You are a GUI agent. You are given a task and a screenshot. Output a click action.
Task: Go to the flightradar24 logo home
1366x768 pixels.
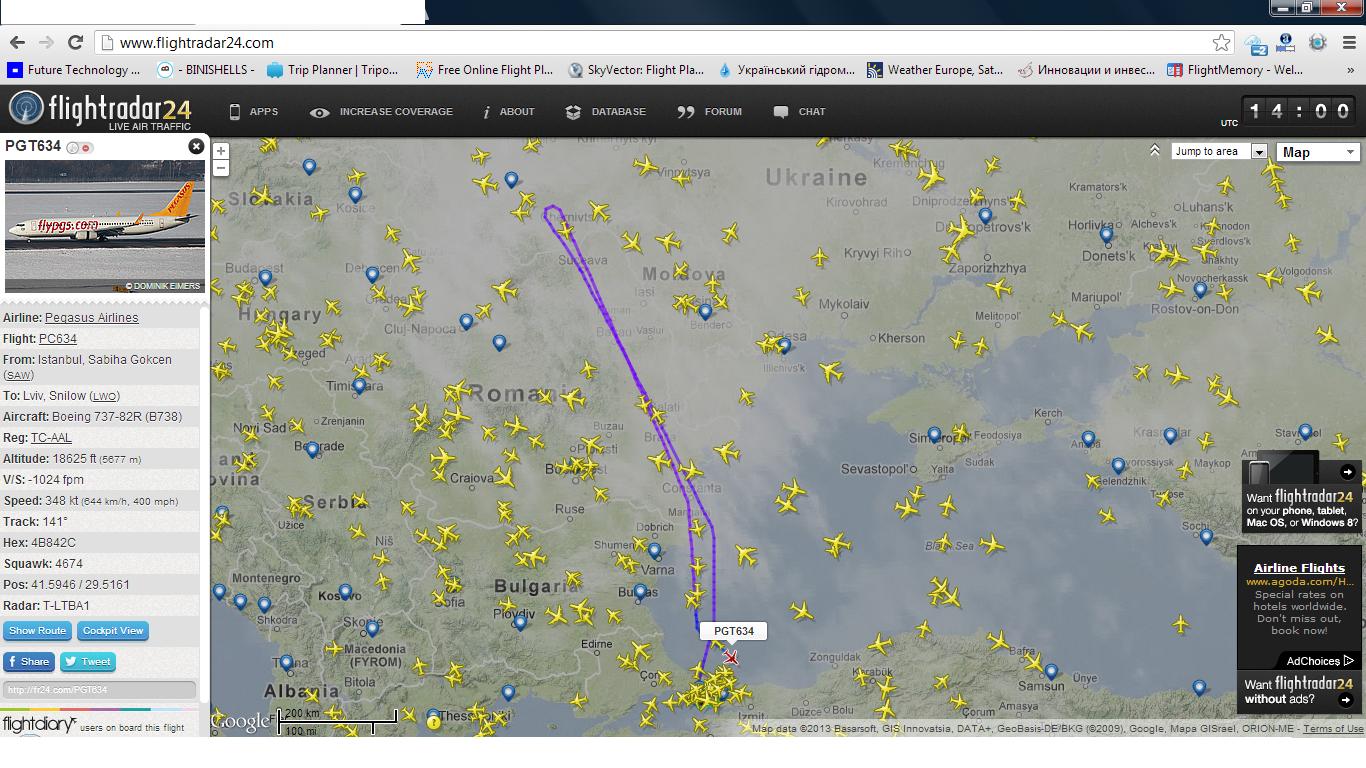[x=100, y=111]
